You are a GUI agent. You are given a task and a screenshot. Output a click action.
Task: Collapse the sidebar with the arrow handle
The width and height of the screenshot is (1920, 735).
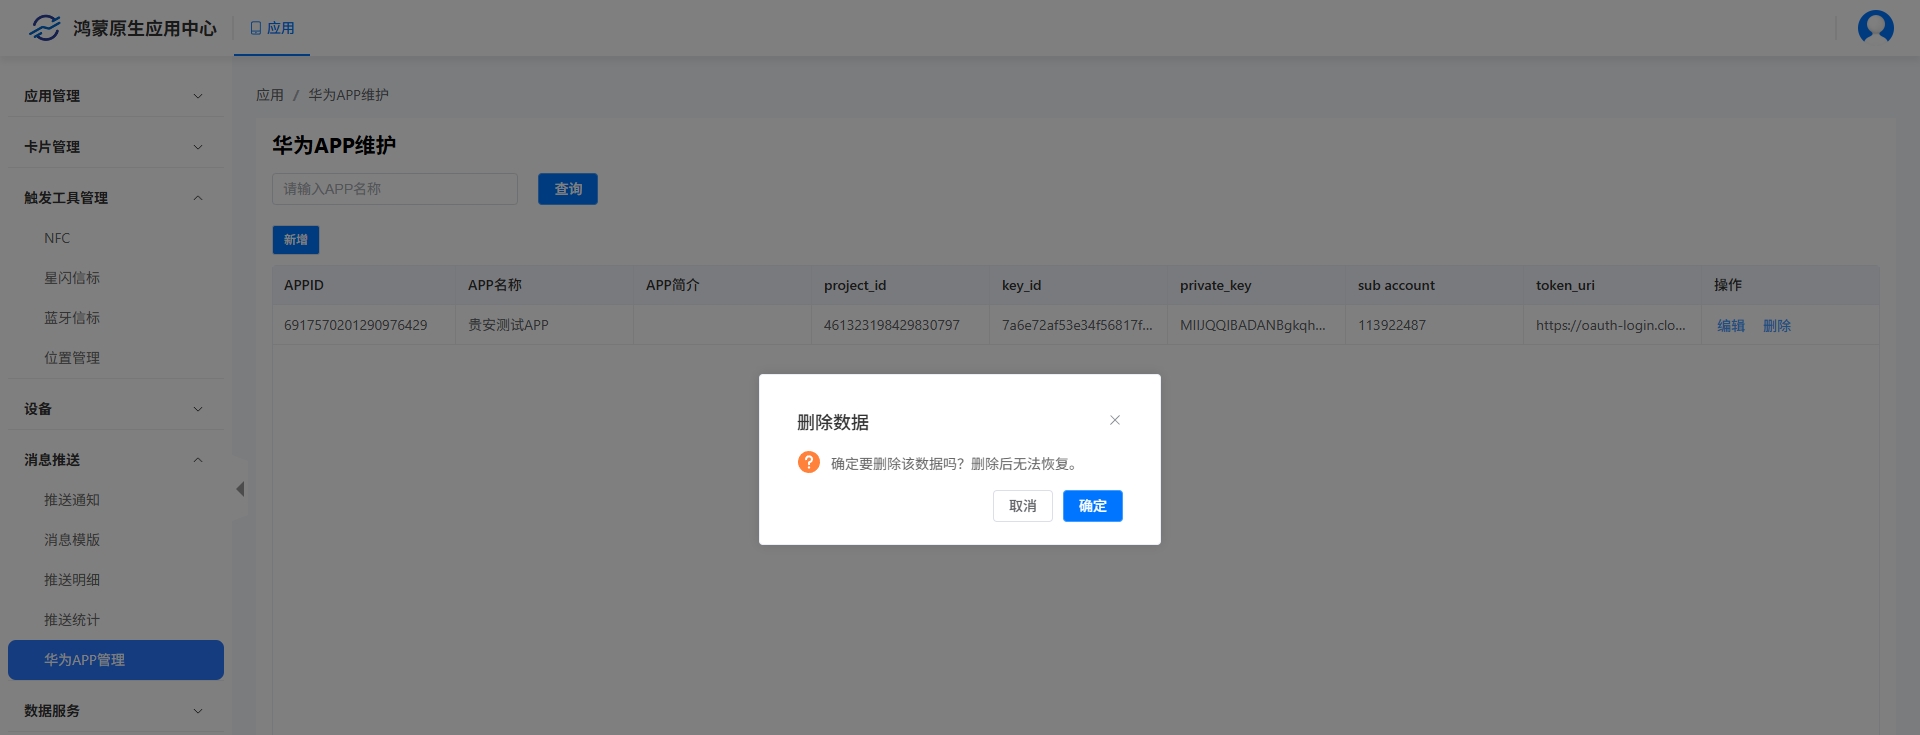[x=240, y=489]
